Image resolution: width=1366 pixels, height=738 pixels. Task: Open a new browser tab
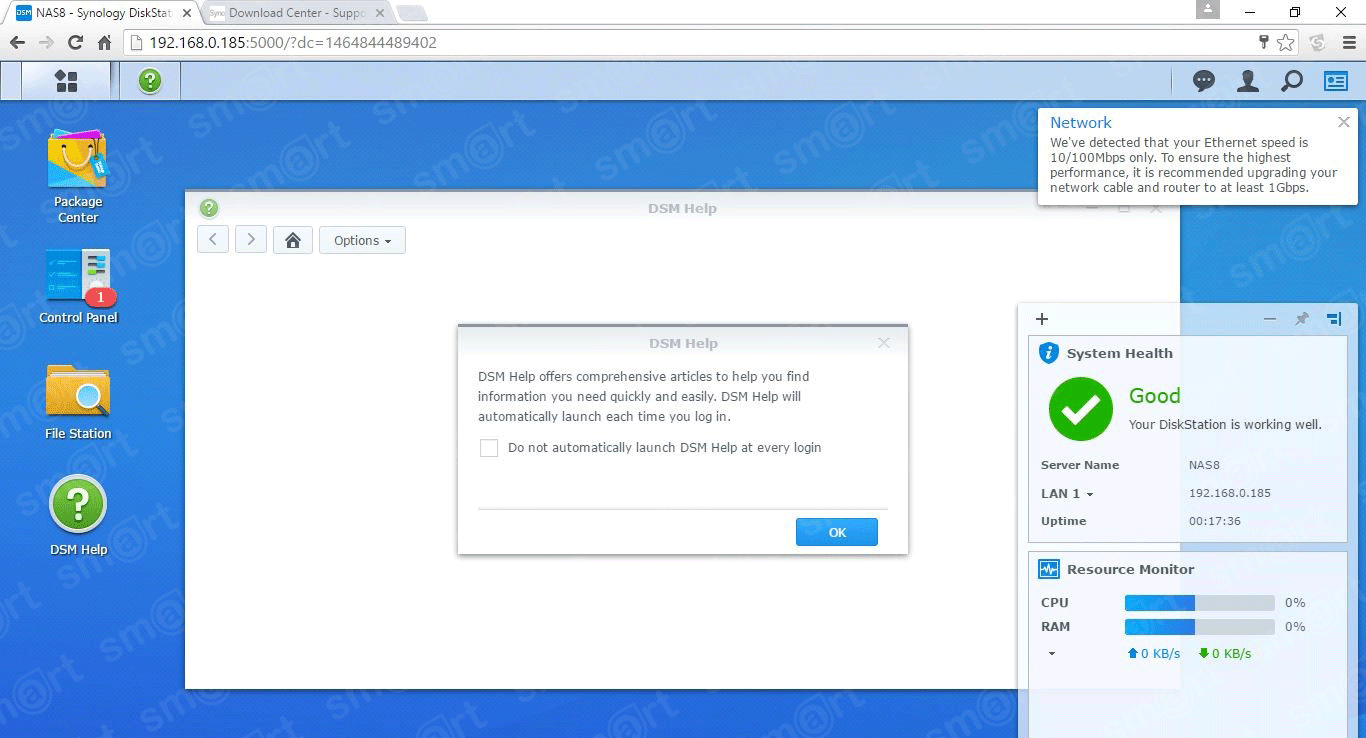coord(411,13)
